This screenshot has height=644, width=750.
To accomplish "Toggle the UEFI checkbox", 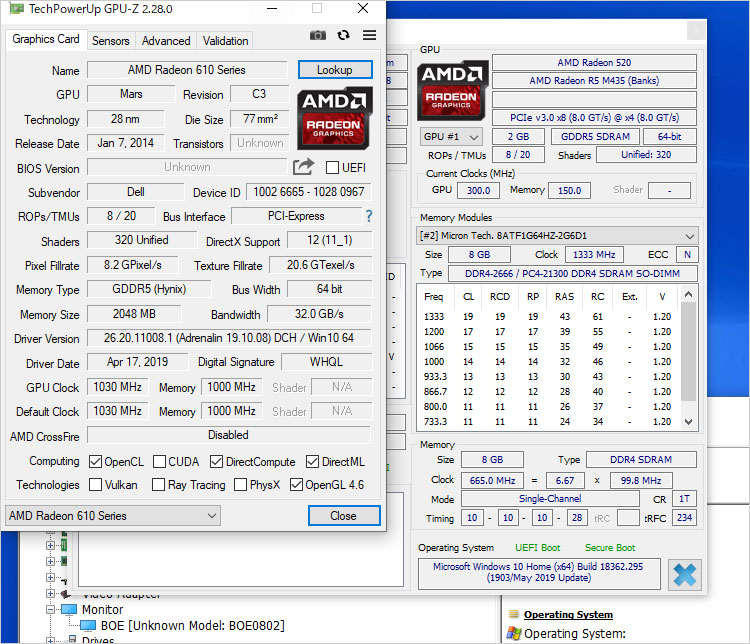I will pos(332,167).
